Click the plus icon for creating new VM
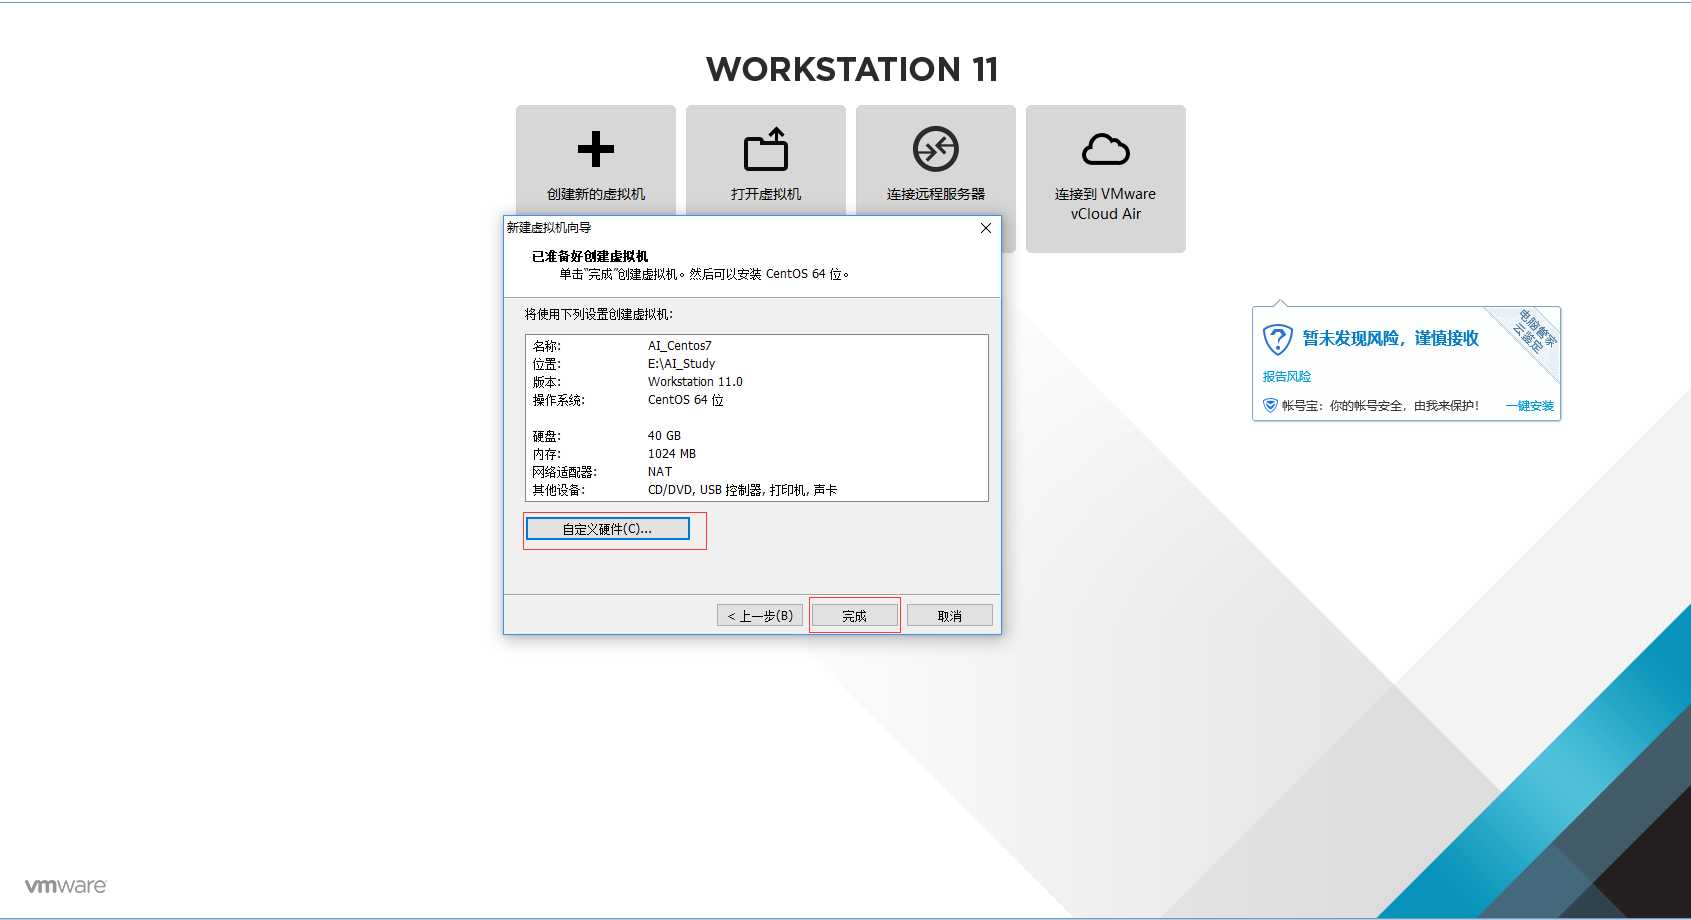This screenshot has height=920, width=1691. pos(596,149)
